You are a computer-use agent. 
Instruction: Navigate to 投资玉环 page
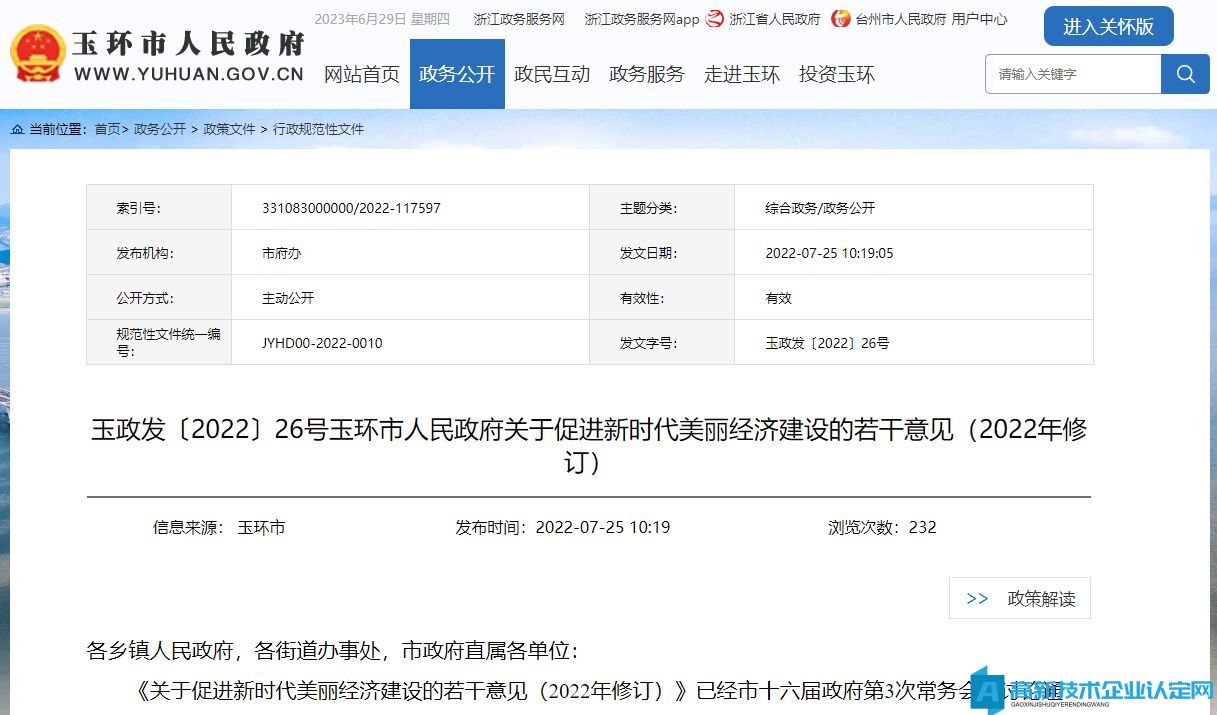tap(837, 74)
